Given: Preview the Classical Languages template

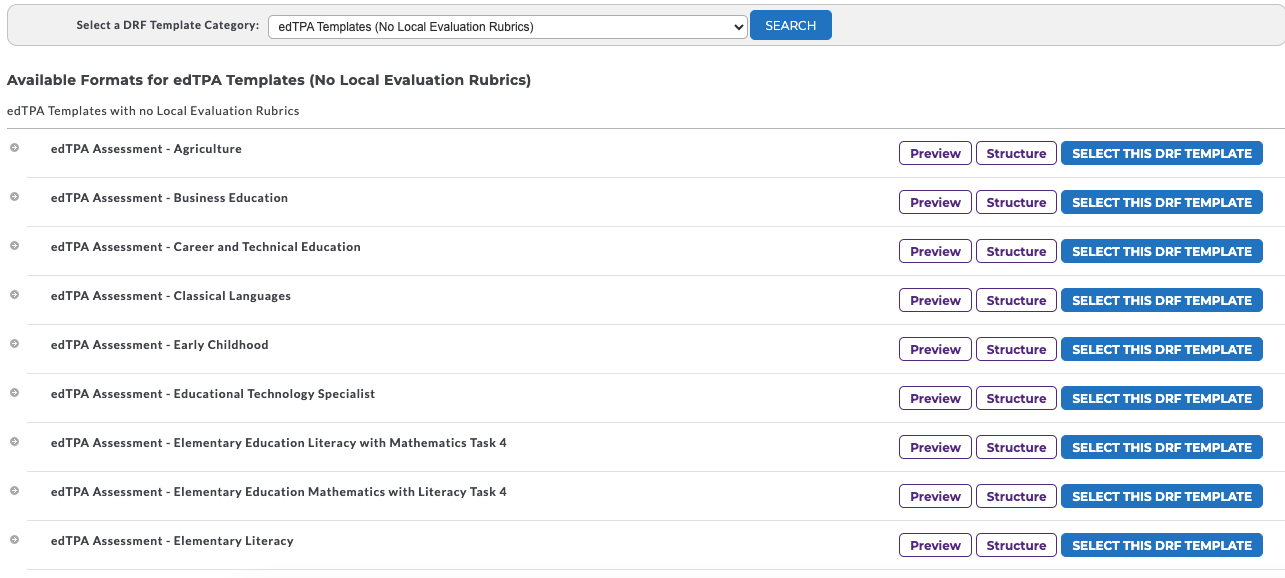Looking at the screenshot, I should click(x=935, y=300).
